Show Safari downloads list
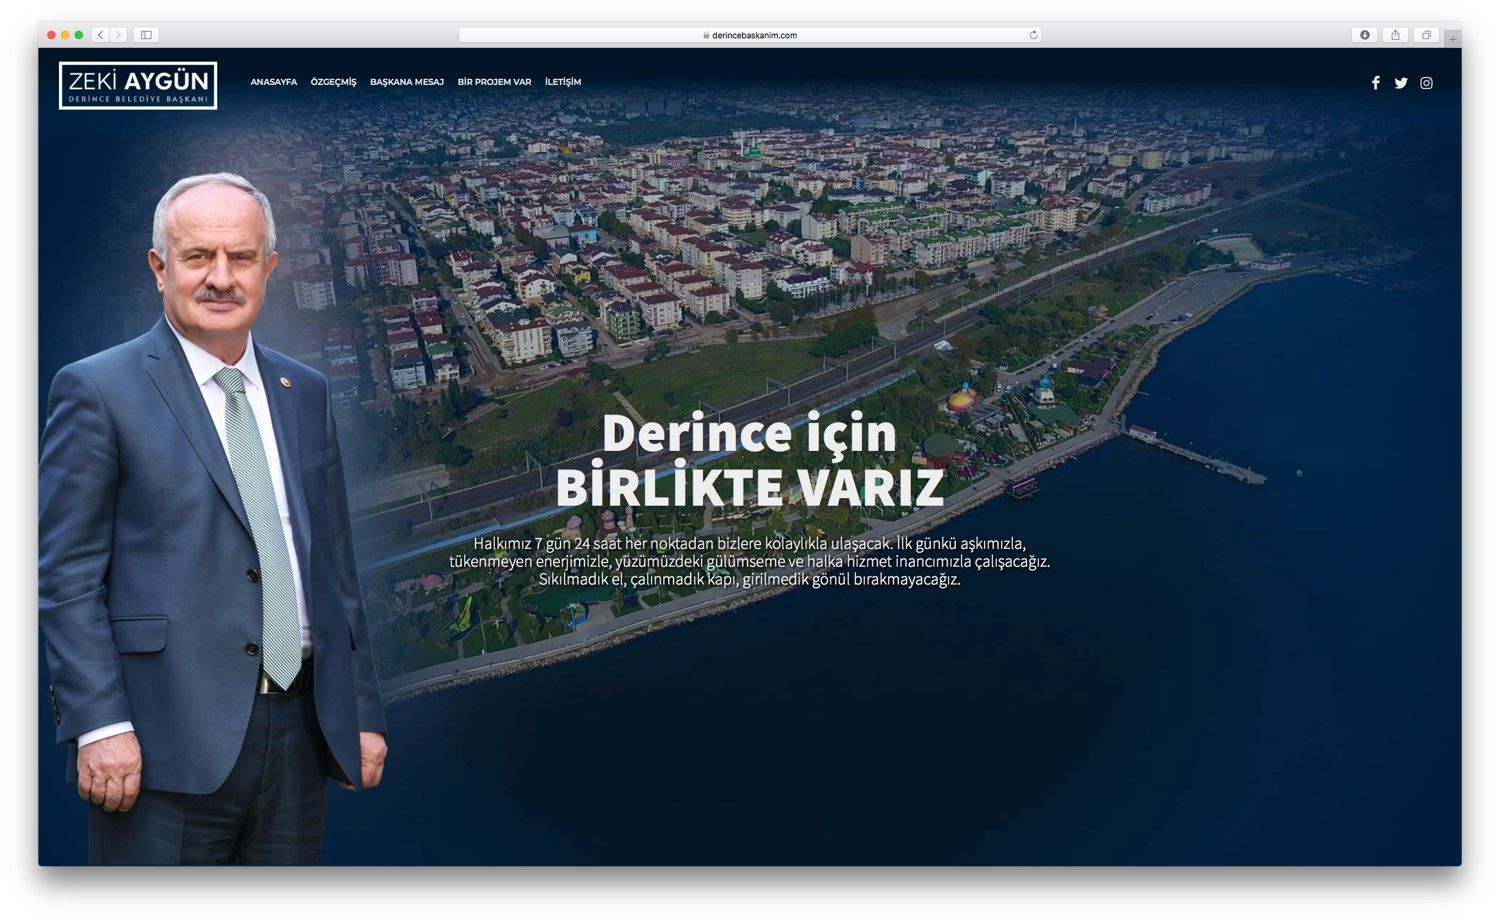1500x921 pixels. pyautogui.click(x=1364, y=35)
